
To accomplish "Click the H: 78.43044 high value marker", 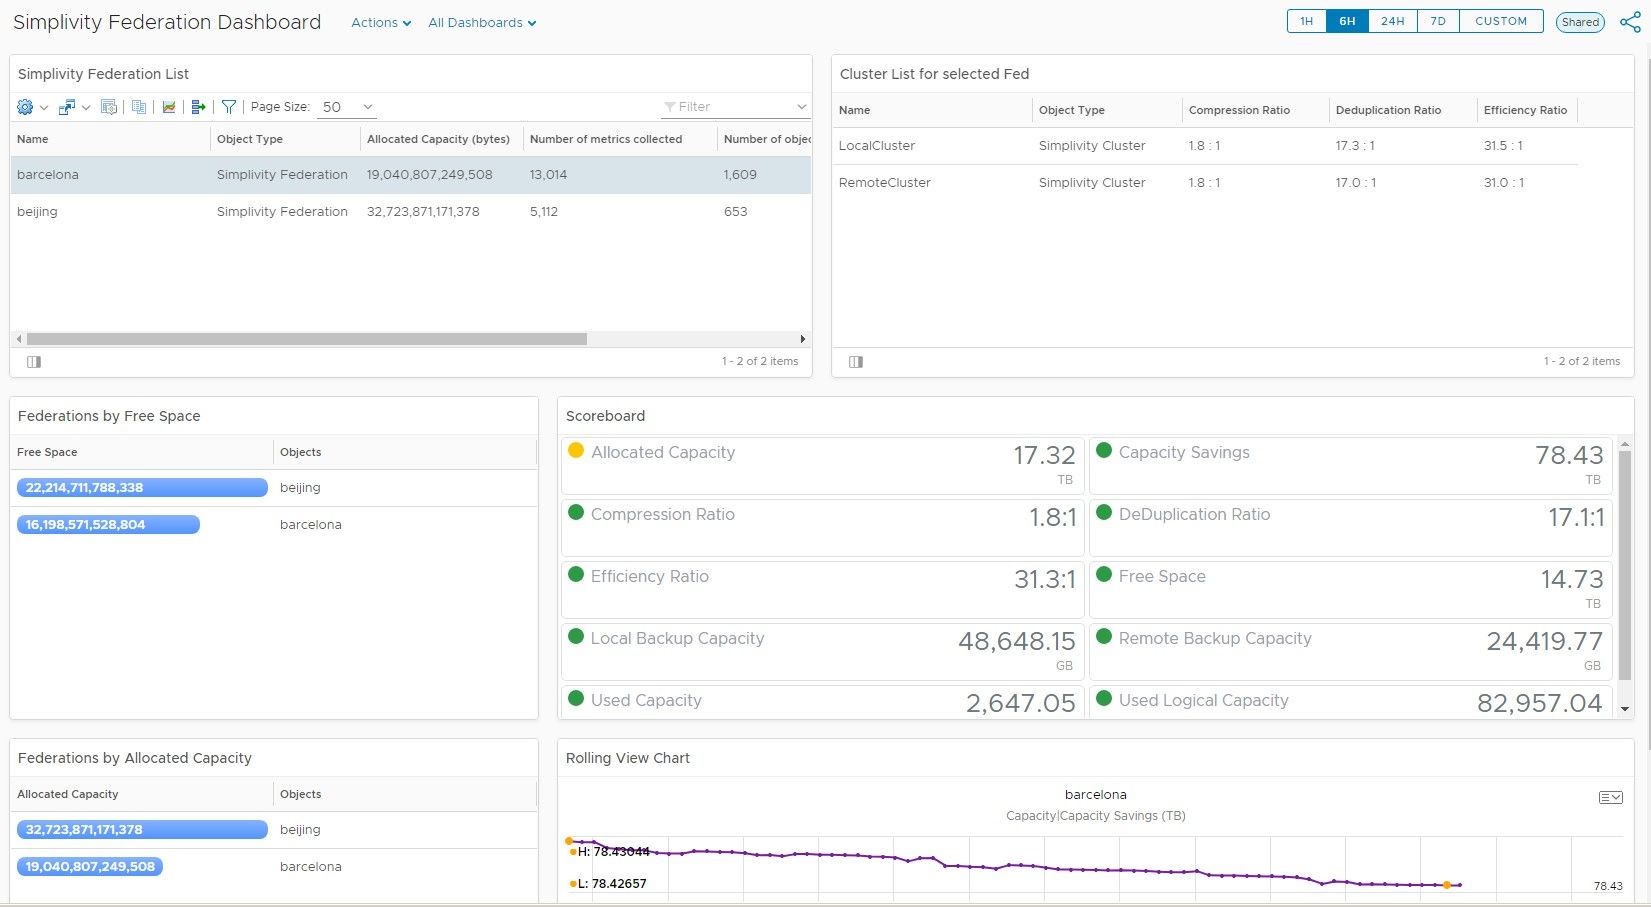I will click(x=610, y=852).
